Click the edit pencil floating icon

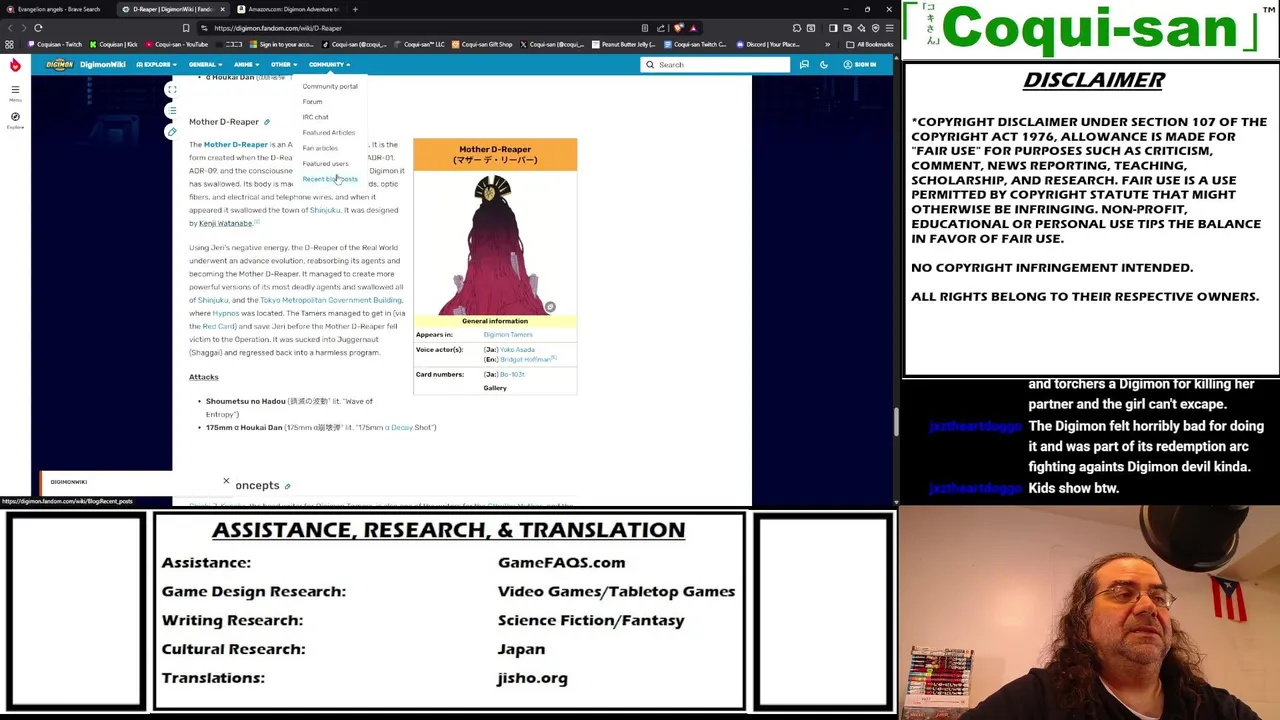click(172, 132)
